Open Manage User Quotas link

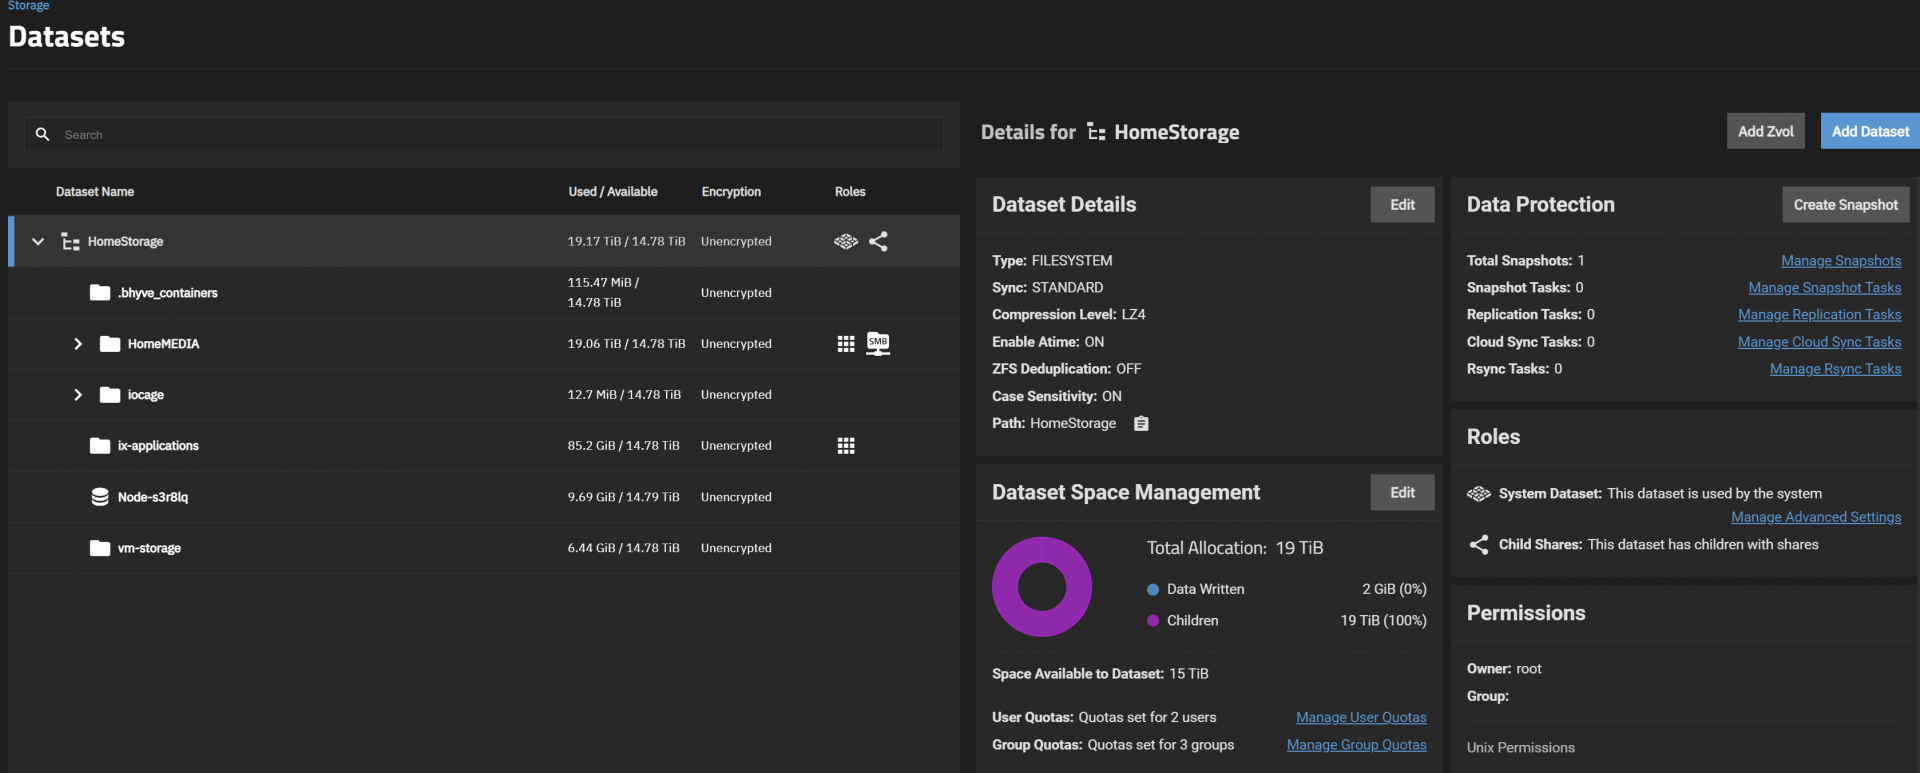[x=1361, y=718]
